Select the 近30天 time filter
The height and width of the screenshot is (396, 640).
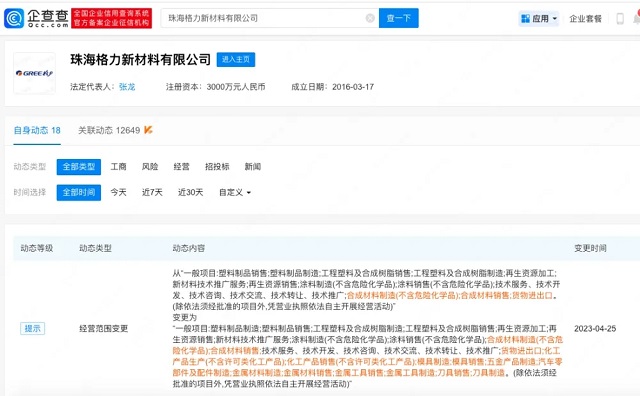tap(190, 192)
